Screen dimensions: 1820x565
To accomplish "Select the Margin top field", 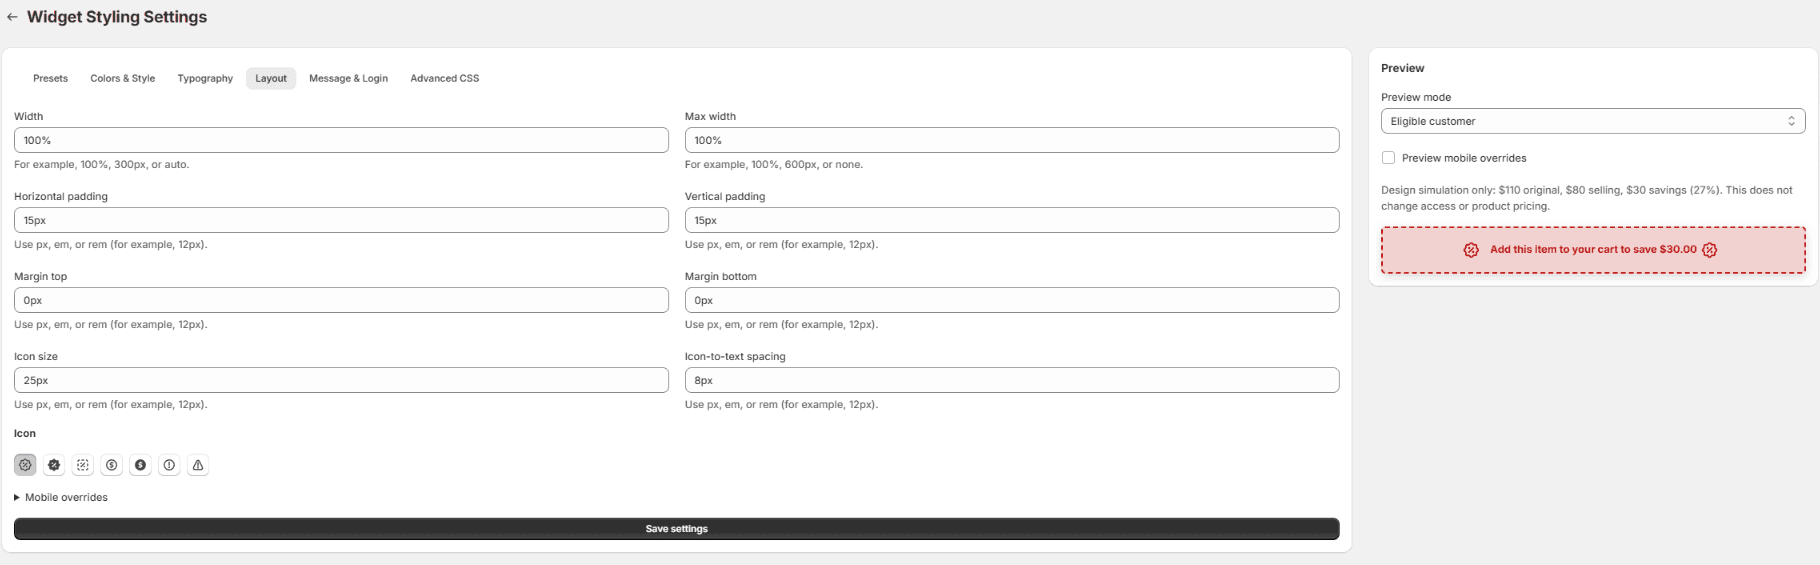I will coord(341,300).
